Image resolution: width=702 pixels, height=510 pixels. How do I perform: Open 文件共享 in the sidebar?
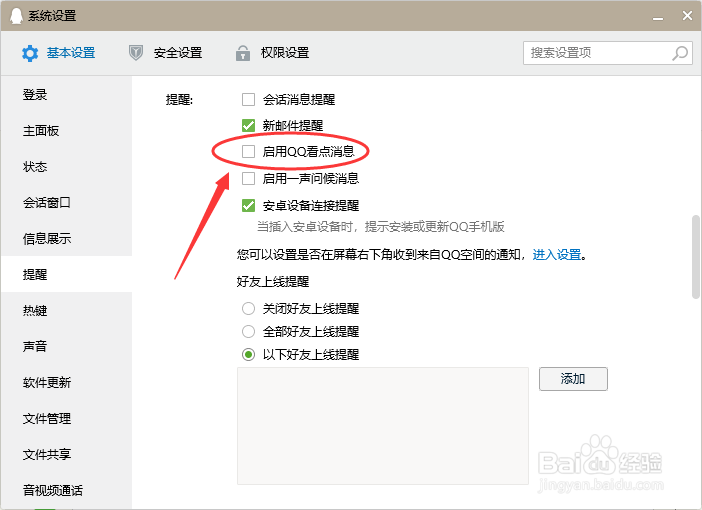(66, 454)
